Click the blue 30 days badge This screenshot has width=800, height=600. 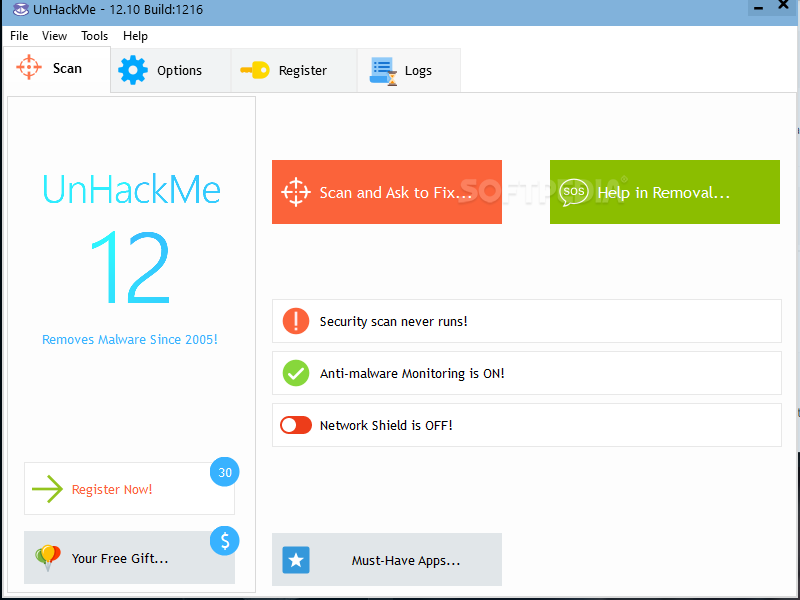coord(224,472)
